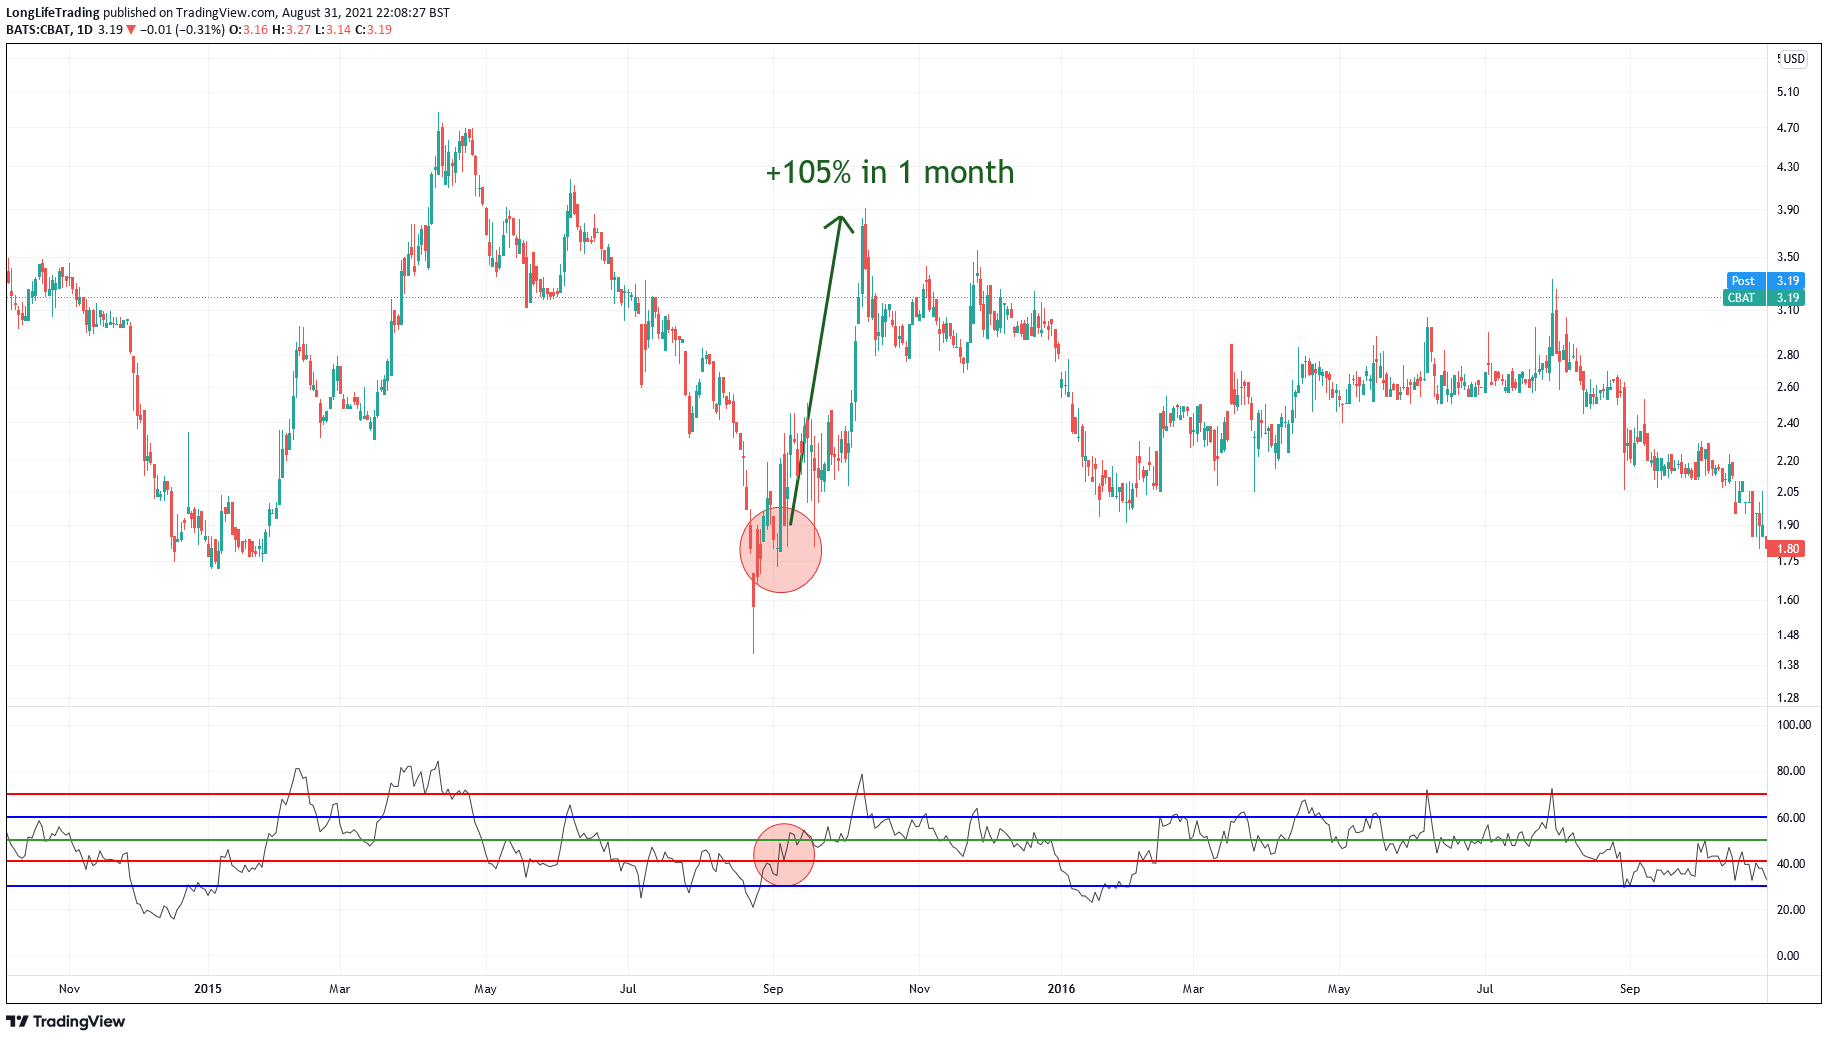Click the 1.90 price axis label
Screen dimensions: 1828x1040
1788,525
